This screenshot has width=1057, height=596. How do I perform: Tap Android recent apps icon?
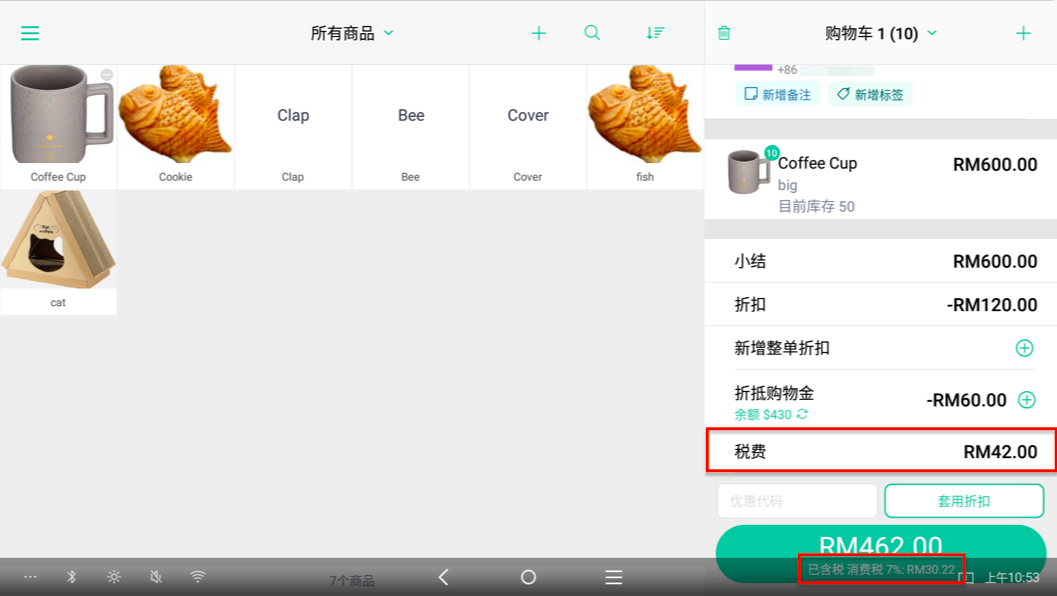613,577
